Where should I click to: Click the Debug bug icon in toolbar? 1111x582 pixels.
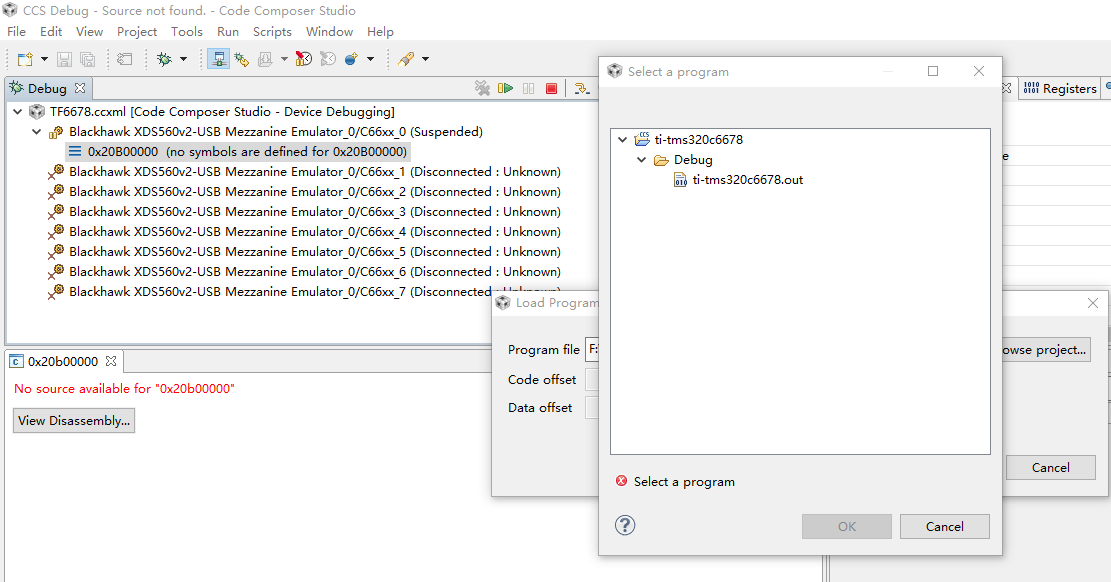click(x=164, y=60)
